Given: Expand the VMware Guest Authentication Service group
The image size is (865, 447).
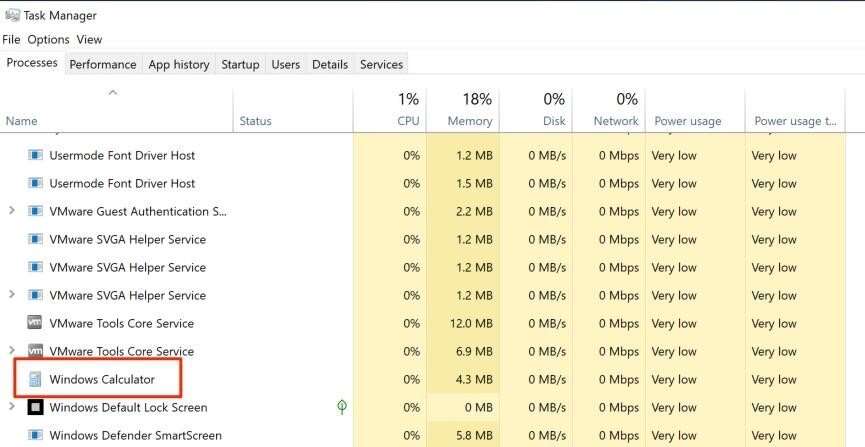Looking at the screenshot, I should point(12,211).
